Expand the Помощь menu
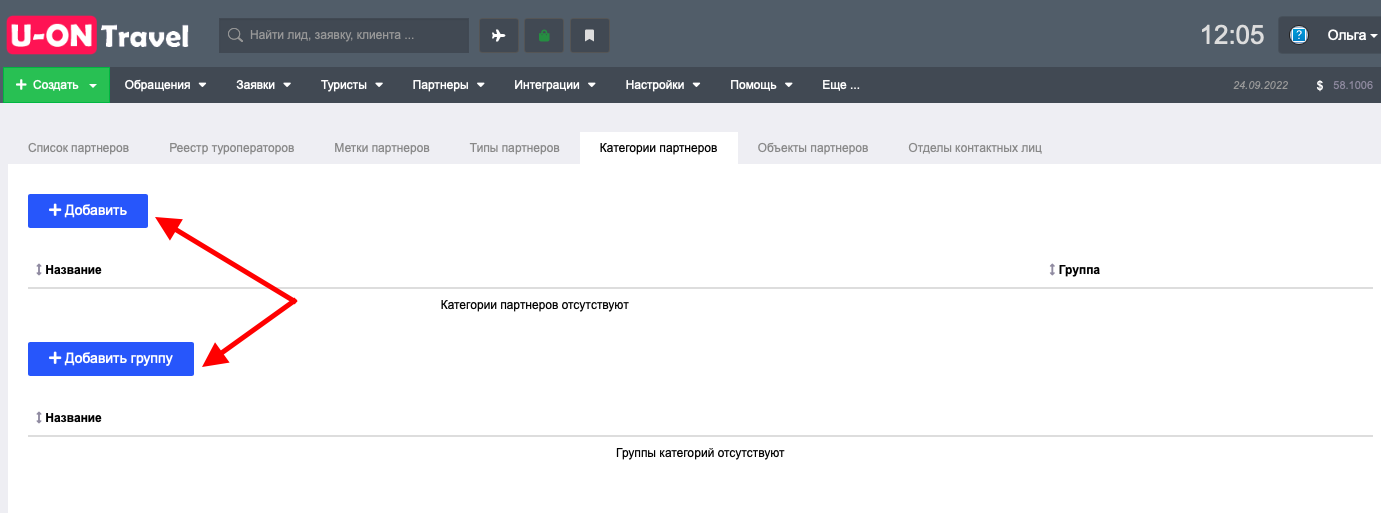 [x=762, y=85]
